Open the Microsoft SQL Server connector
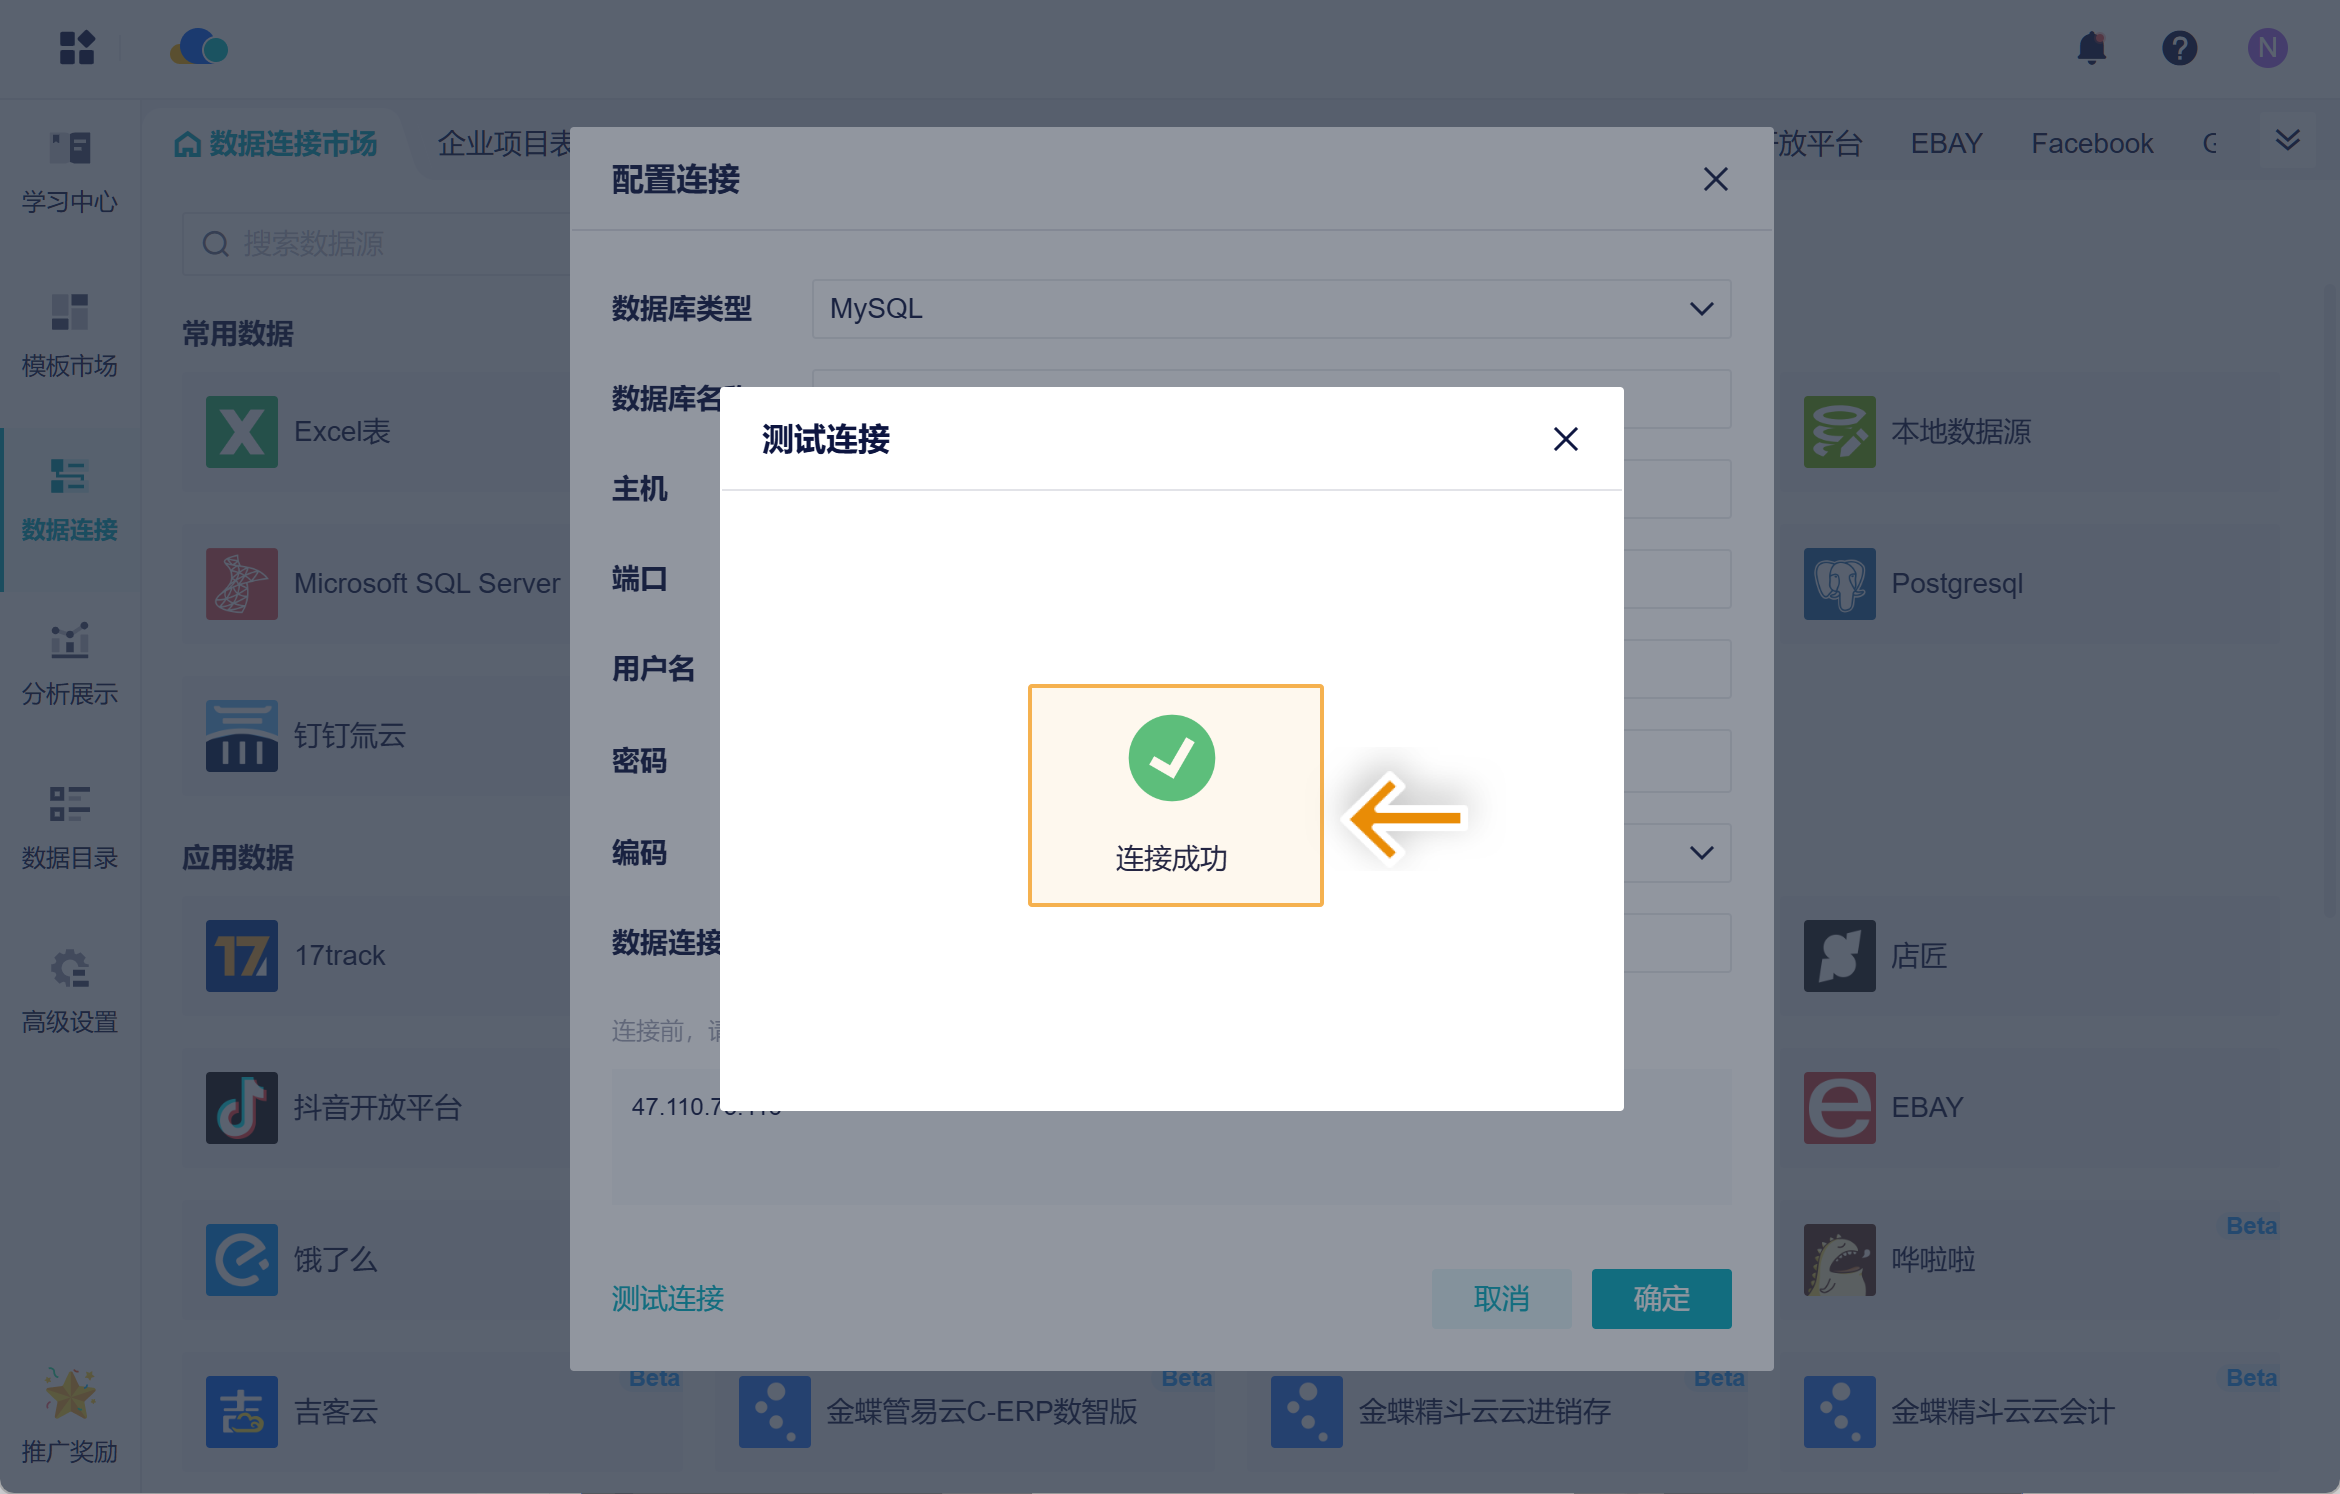 point(241,584)
